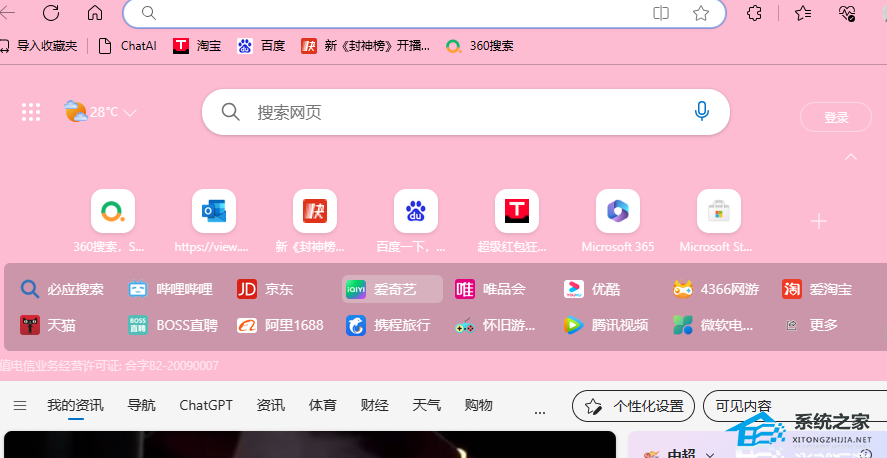Switch to the 购物 tab

pos(479,405)
